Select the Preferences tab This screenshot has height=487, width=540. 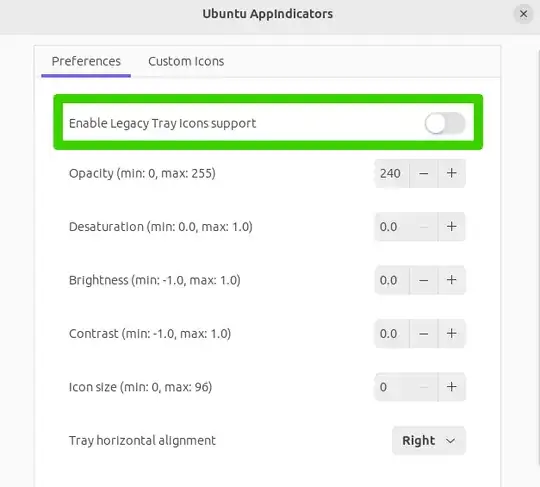pyautogui.click(x=86, y=61)
